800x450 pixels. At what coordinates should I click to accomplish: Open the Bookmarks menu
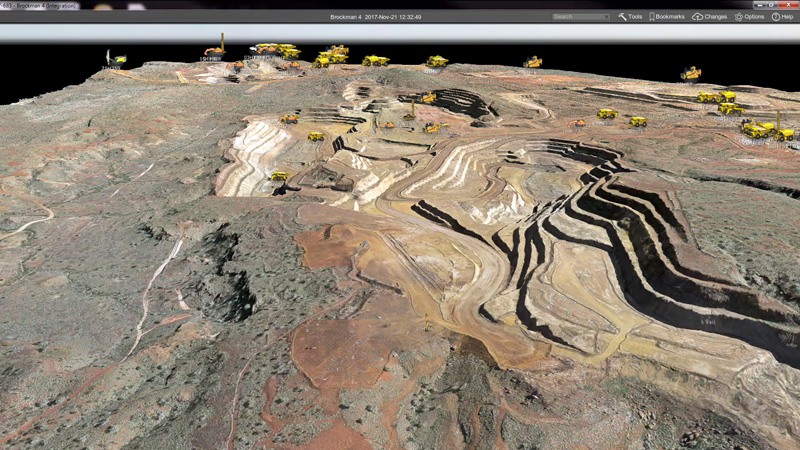(667, 17)
